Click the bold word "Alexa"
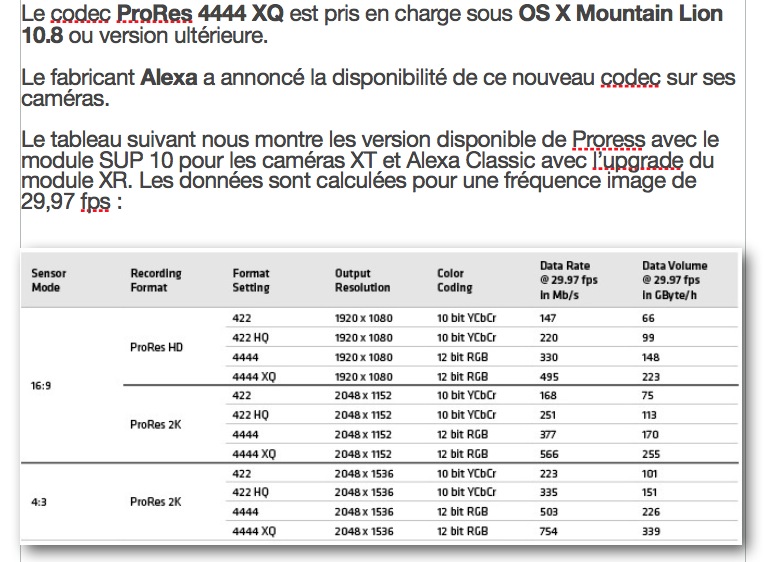This screenshot has width=766, height=562. click(169, 78)
